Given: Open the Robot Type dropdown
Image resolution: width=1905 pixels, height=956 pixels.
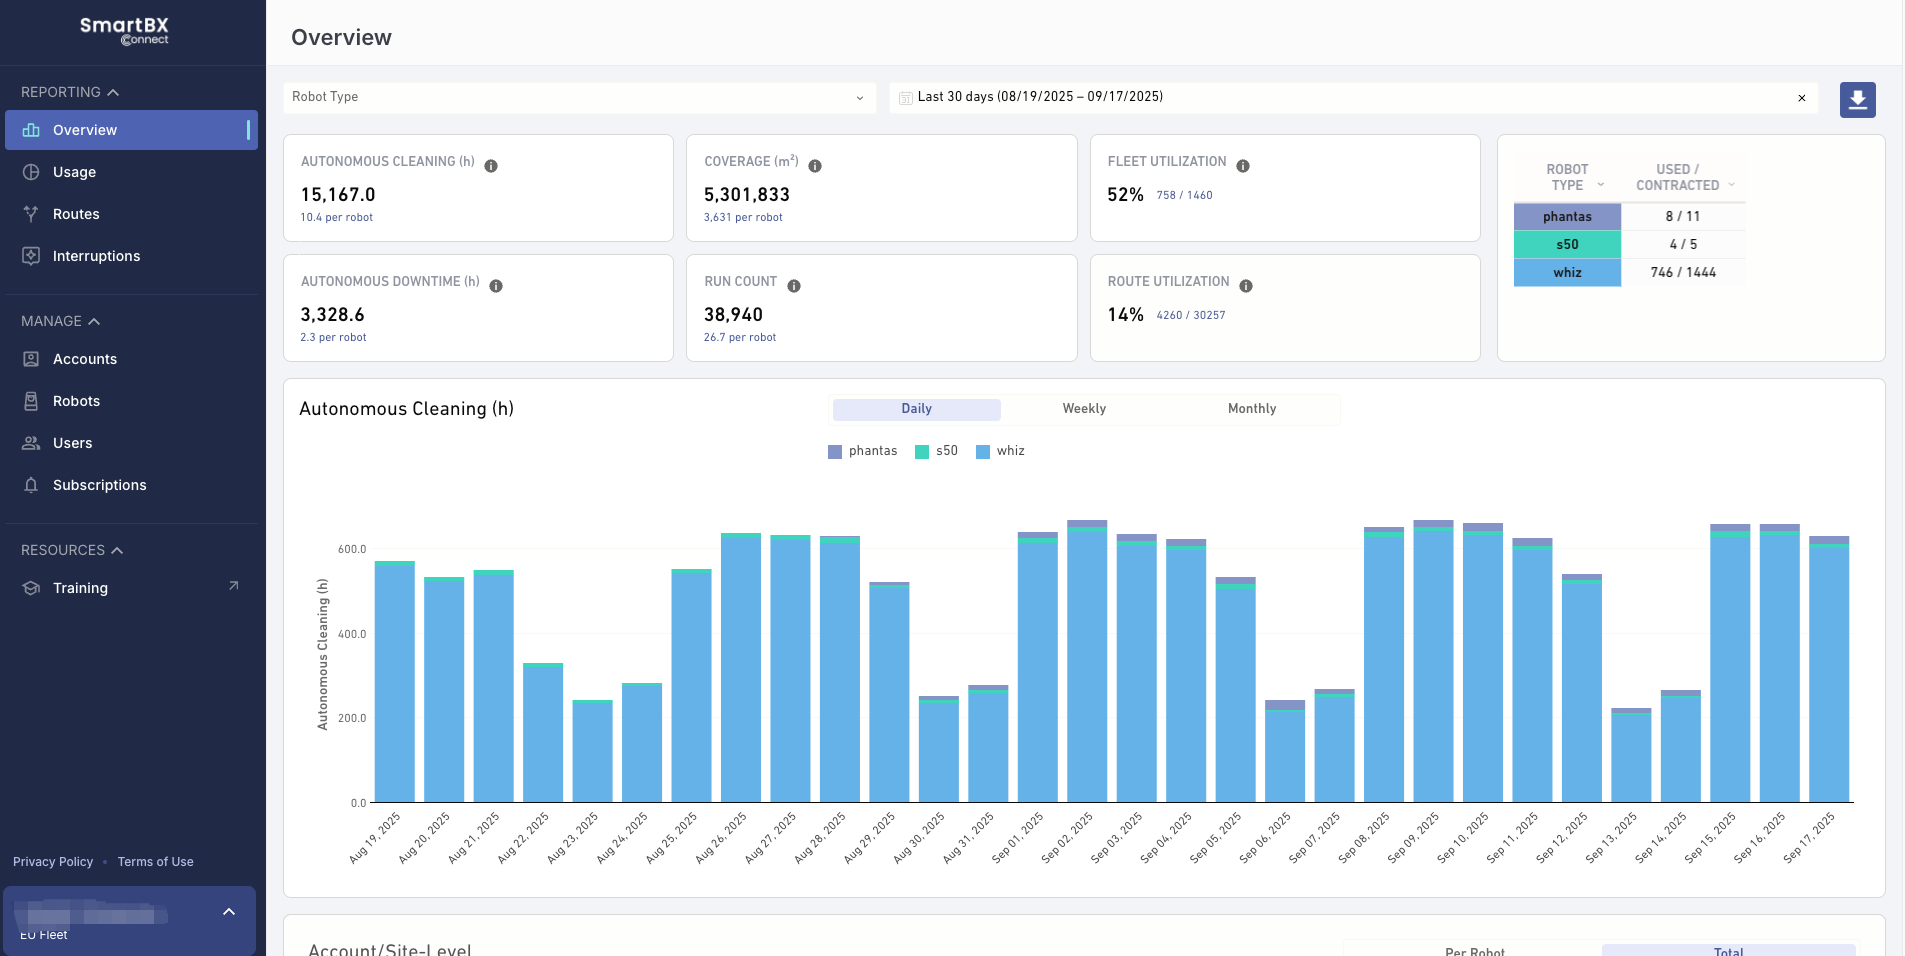Looking at the screenshot, I should pyautogui.click(x=579, y=97).
